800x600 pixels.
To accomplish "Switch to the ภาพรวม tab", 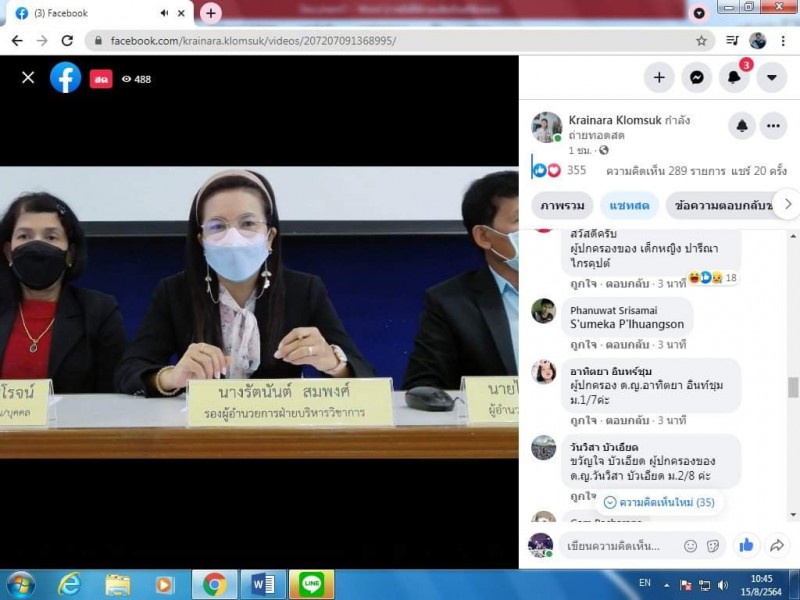I will [x=562, y=206].
